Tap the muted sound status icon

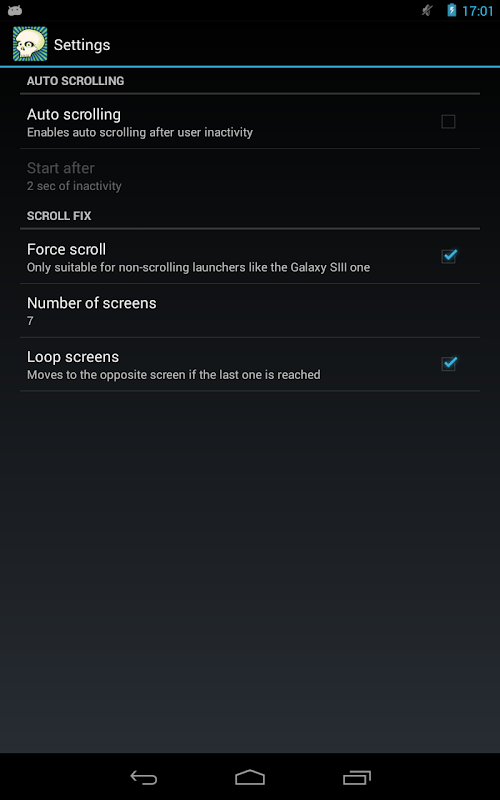(x=427, y=10)
